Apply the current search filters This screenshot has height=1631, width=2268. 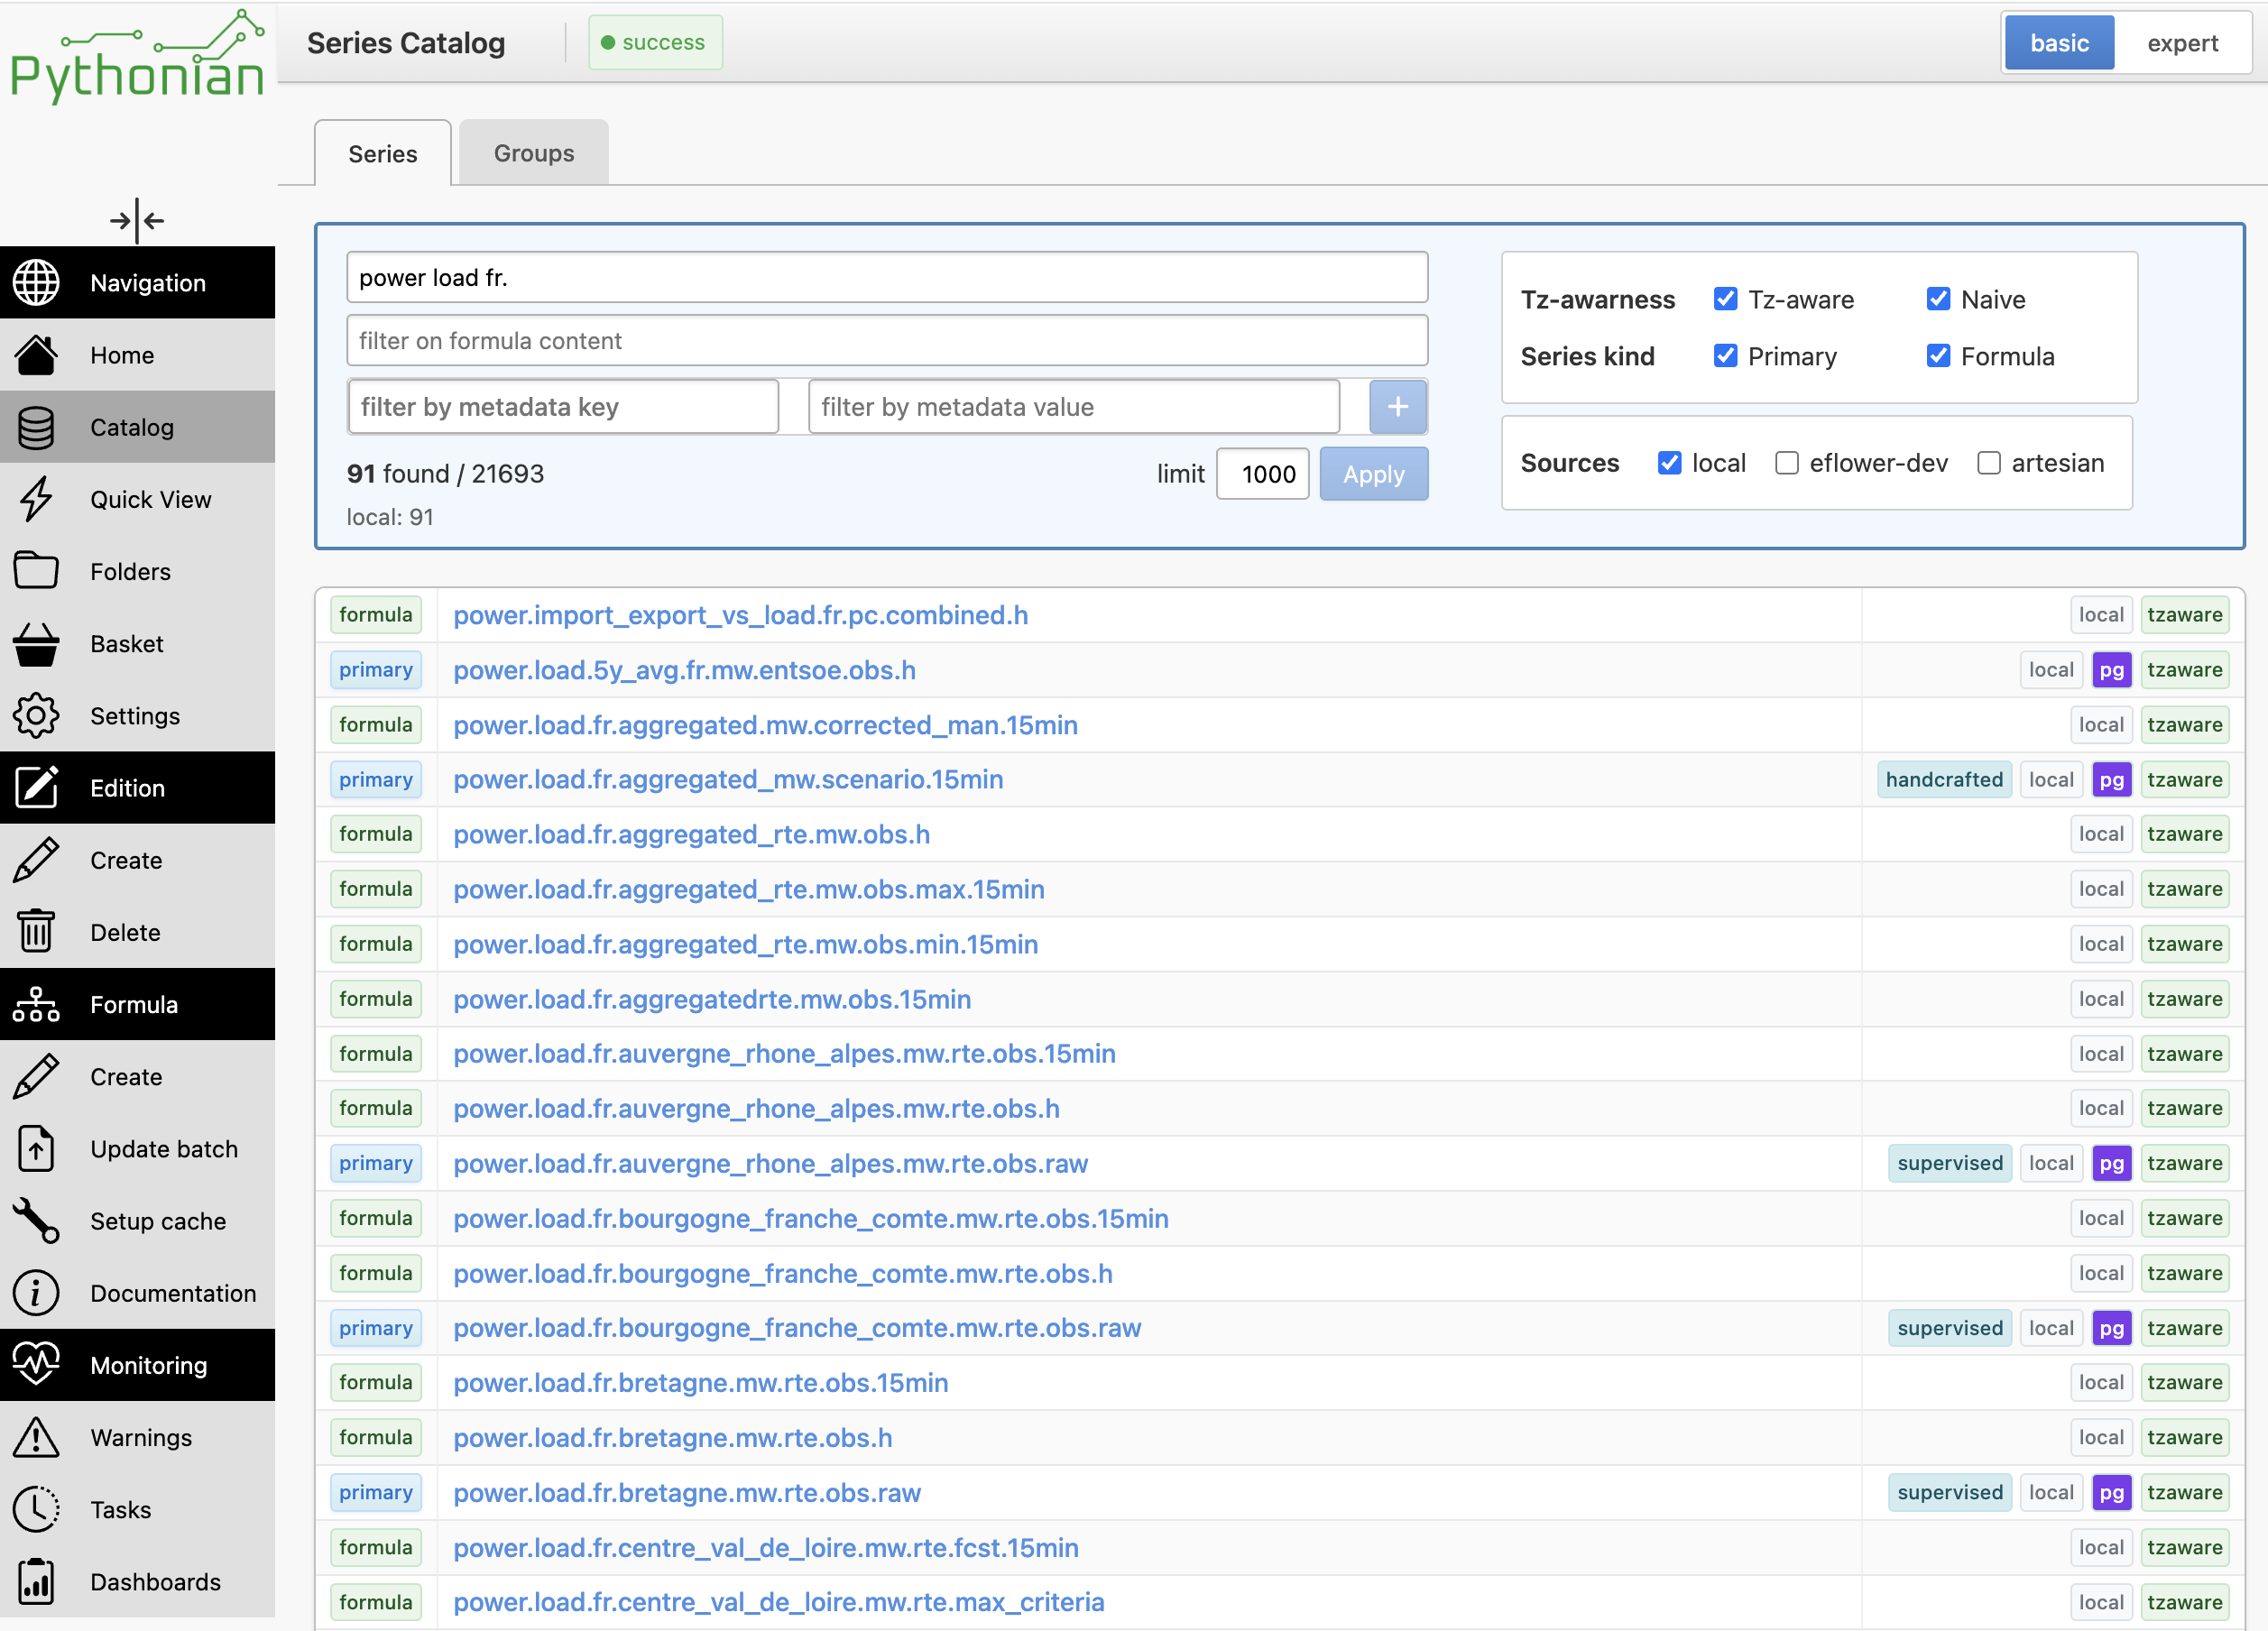point(1373,474)
